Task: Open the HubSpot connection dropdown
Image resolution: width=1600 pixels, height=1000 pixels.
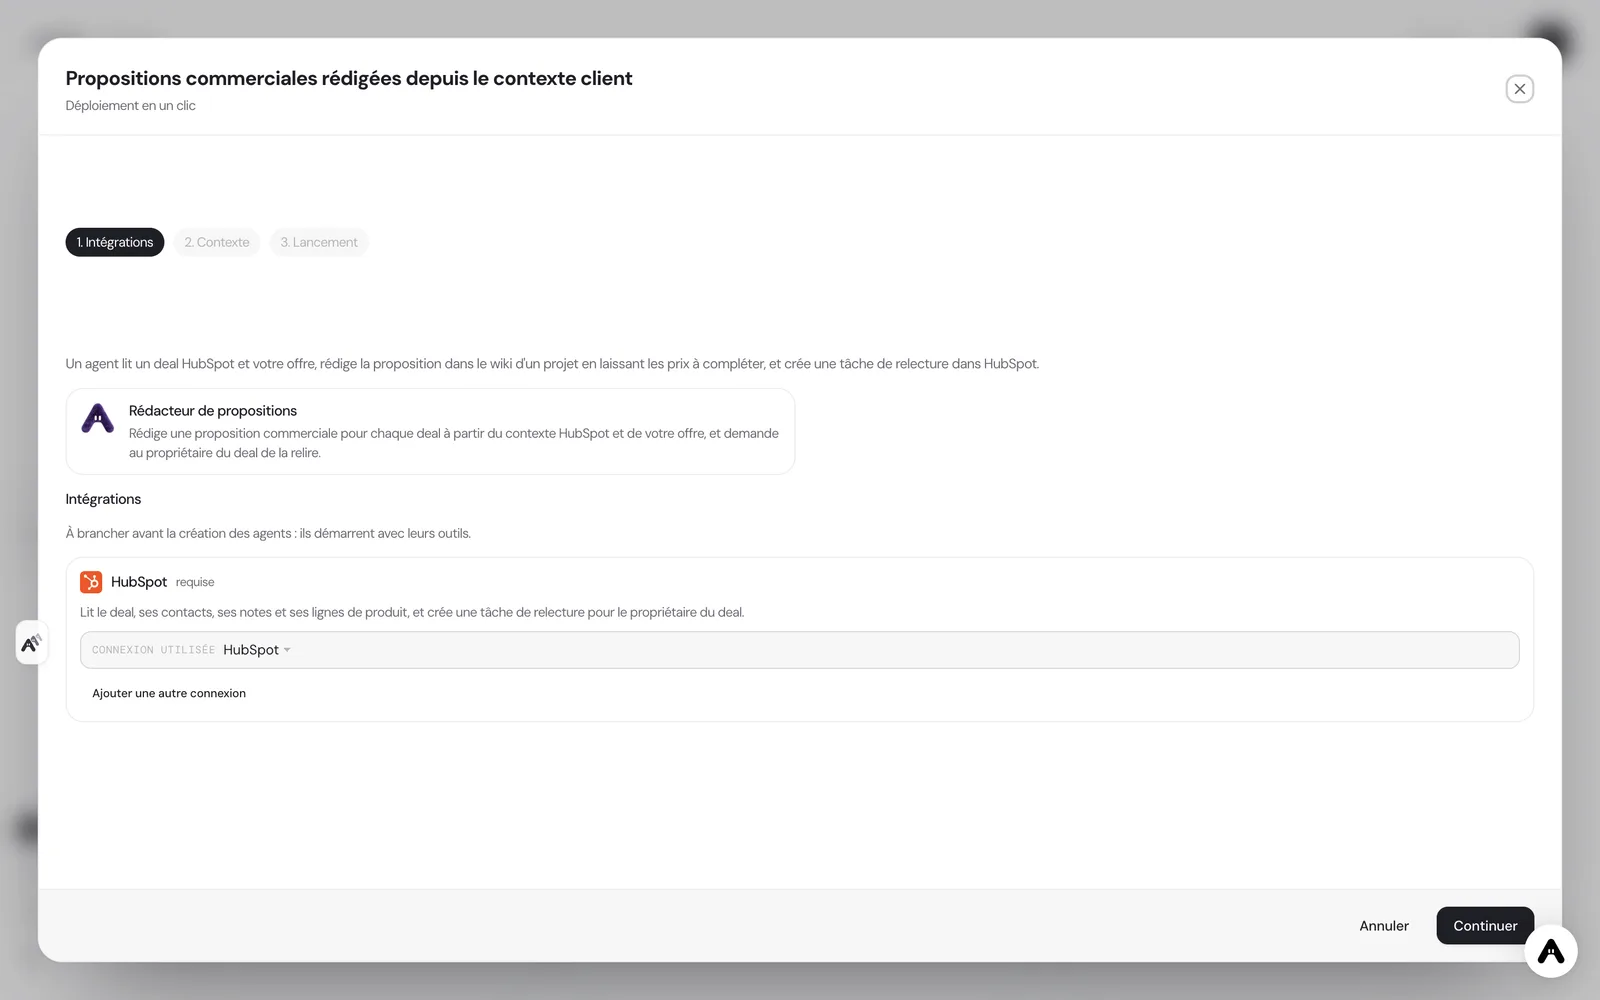Action: (257, 650)
